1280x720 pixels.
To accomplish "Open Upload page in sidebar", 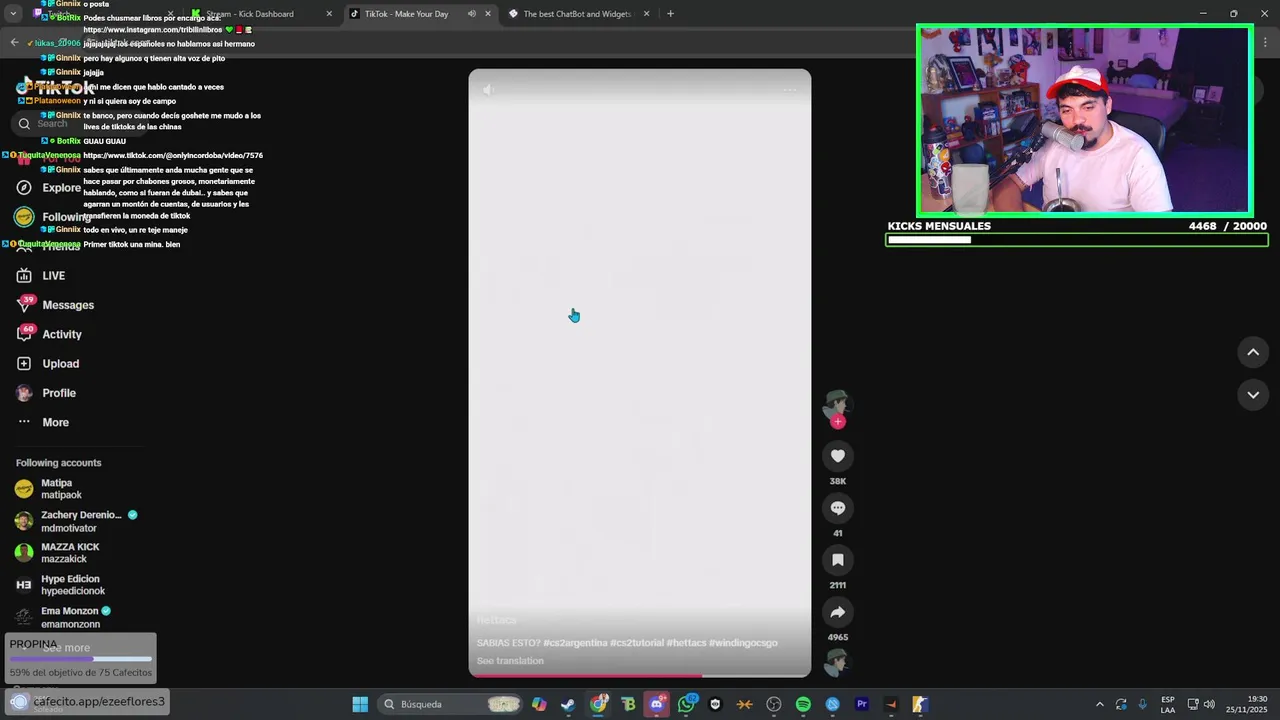I will point(48,364).
